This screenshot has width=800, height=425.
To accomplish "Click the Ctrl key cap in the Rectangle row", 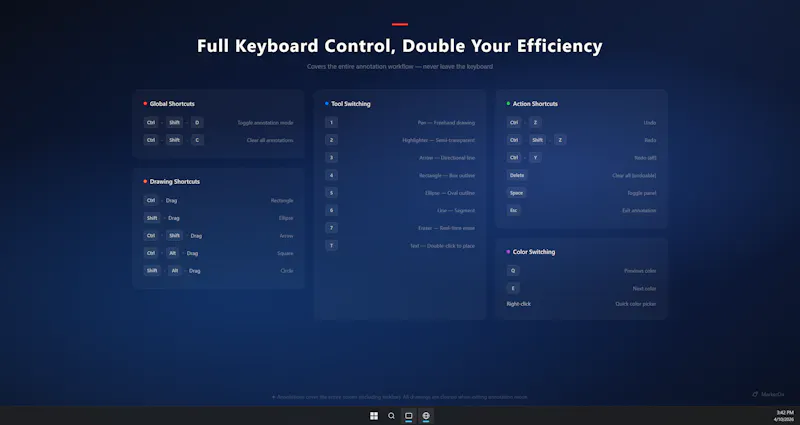I will click(151, 201).
